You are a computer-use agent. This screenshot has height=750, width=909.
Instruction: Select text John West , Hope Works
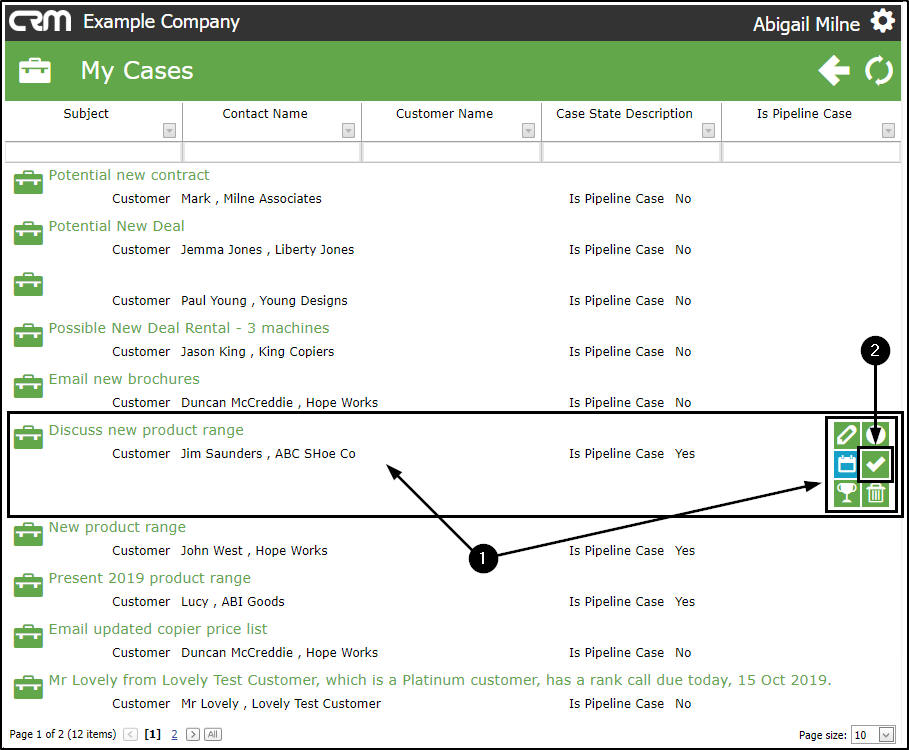tap(254, 551)
